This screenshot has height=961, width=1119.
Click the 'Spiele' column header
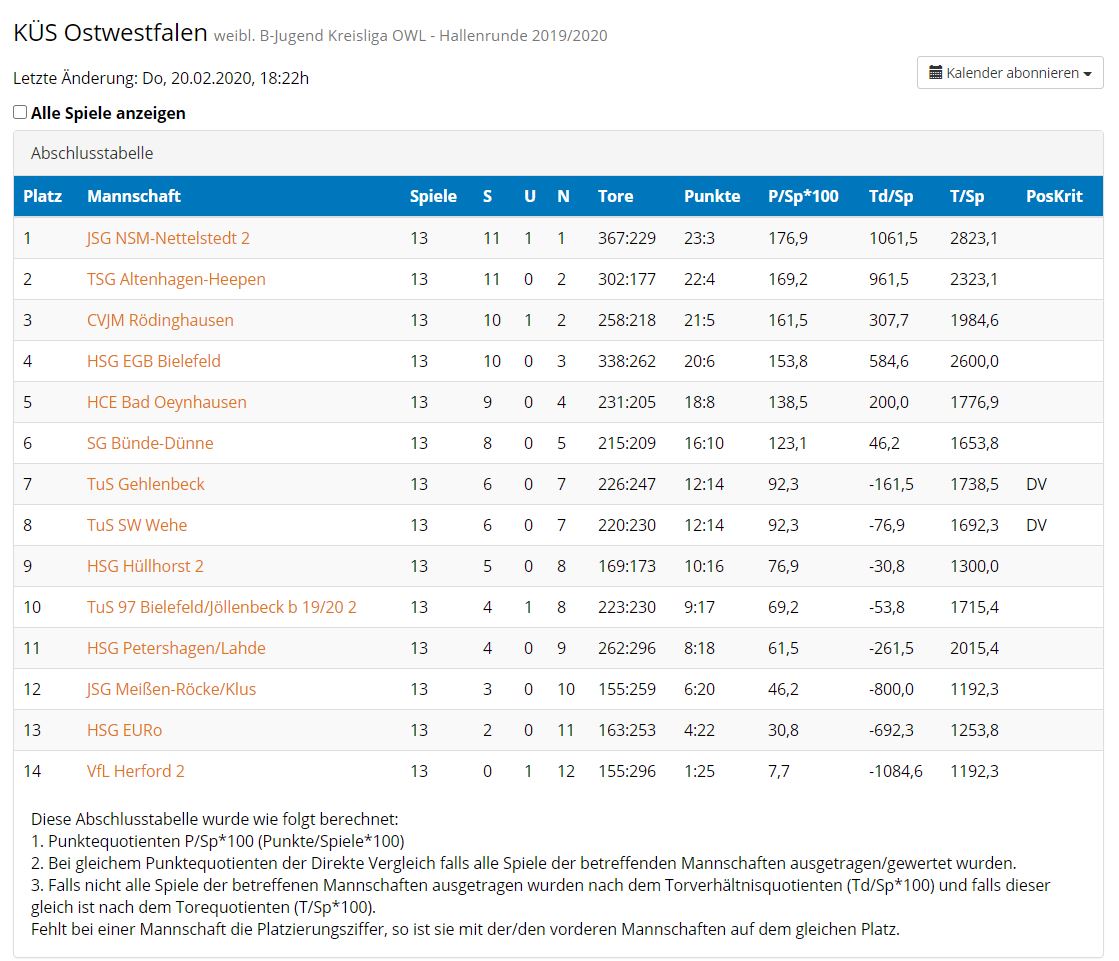(433, 196)
